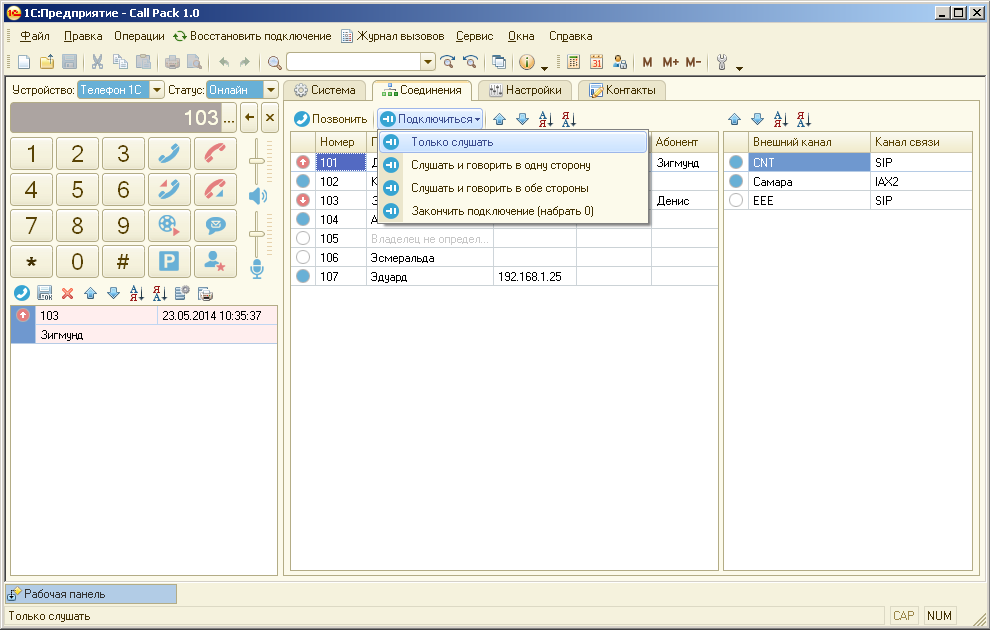Click the message envelope bubble button
This screenshot has height=630, width=990.
(x=215, y=225)
